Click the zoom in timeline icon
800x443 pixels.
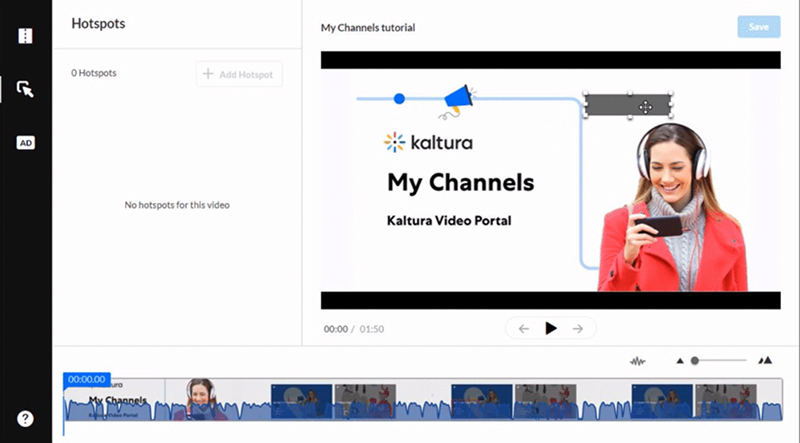coord(765,360)
